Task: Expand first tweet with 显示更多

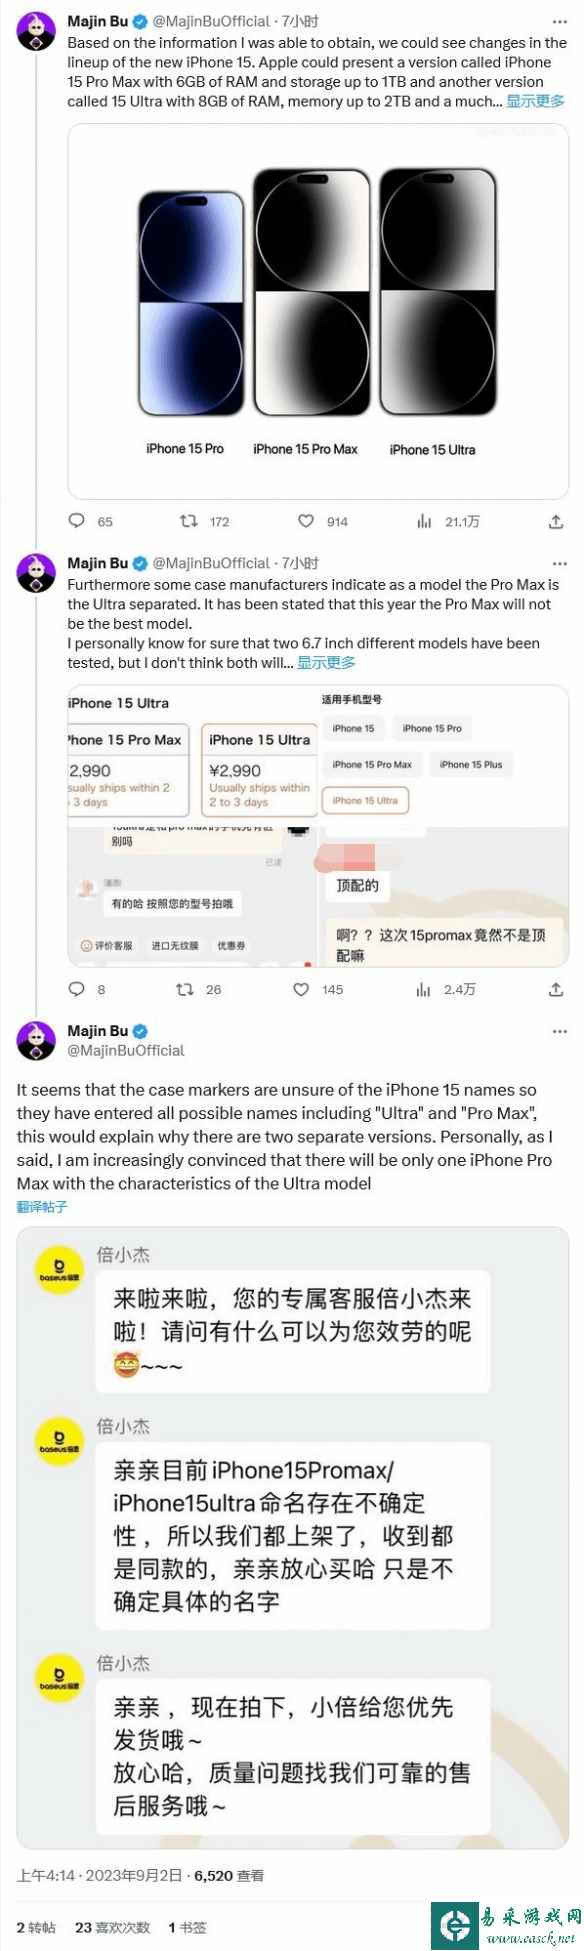Action: click(x=535, y=101)
